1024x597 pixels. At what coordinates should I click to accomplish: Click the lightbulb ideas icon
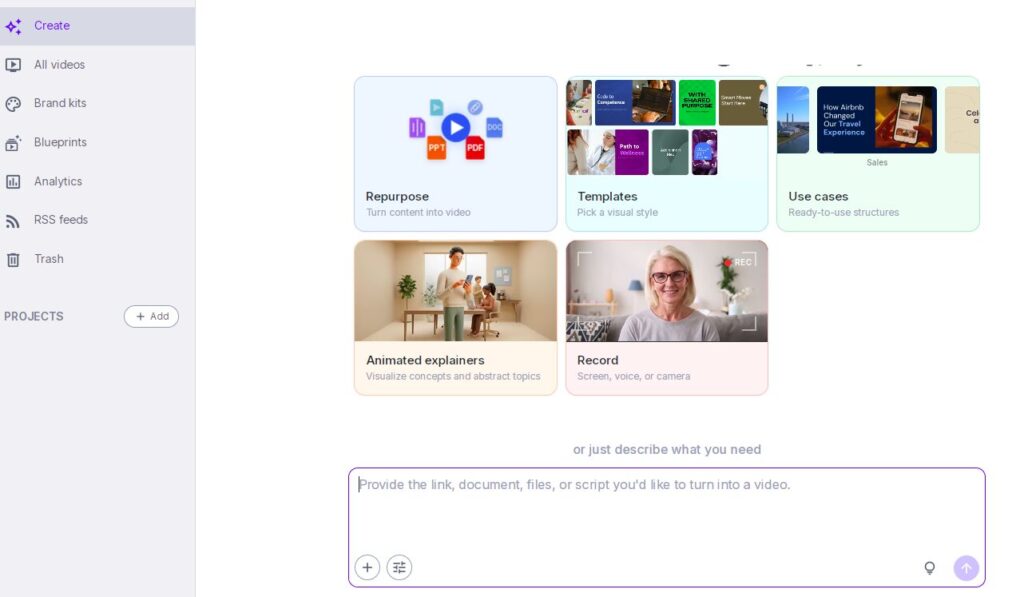click(929, 568)
